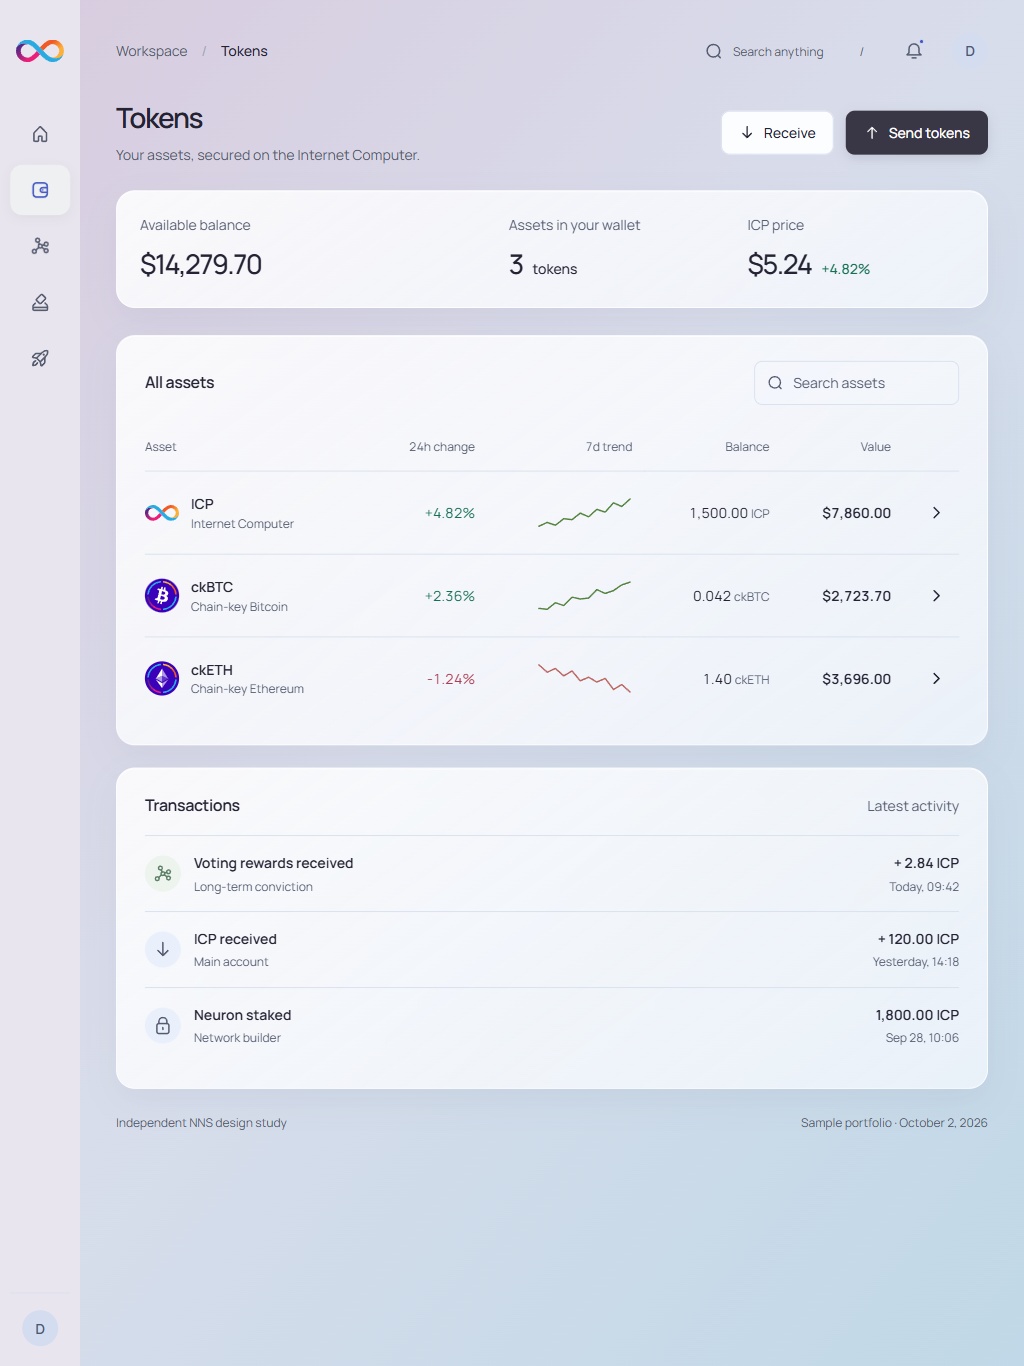Click the Receive button
1024x1366 pixels.
pyautogui.click(x=777, y=133)
